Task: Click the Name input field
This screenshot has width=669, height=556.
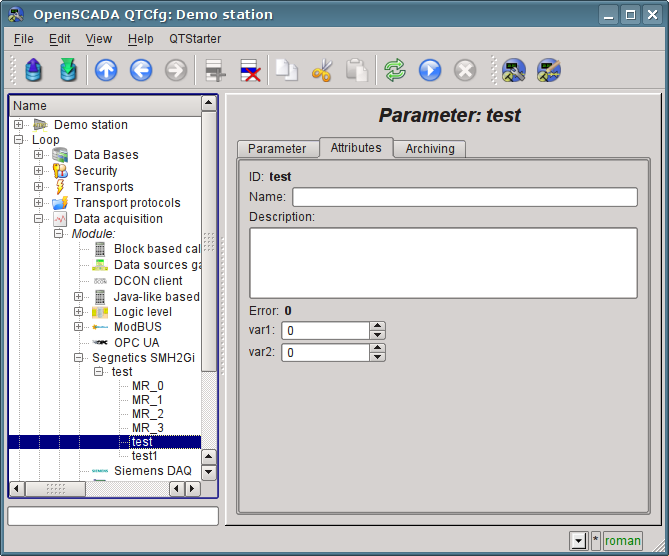Action: click(x=464, y=197)
